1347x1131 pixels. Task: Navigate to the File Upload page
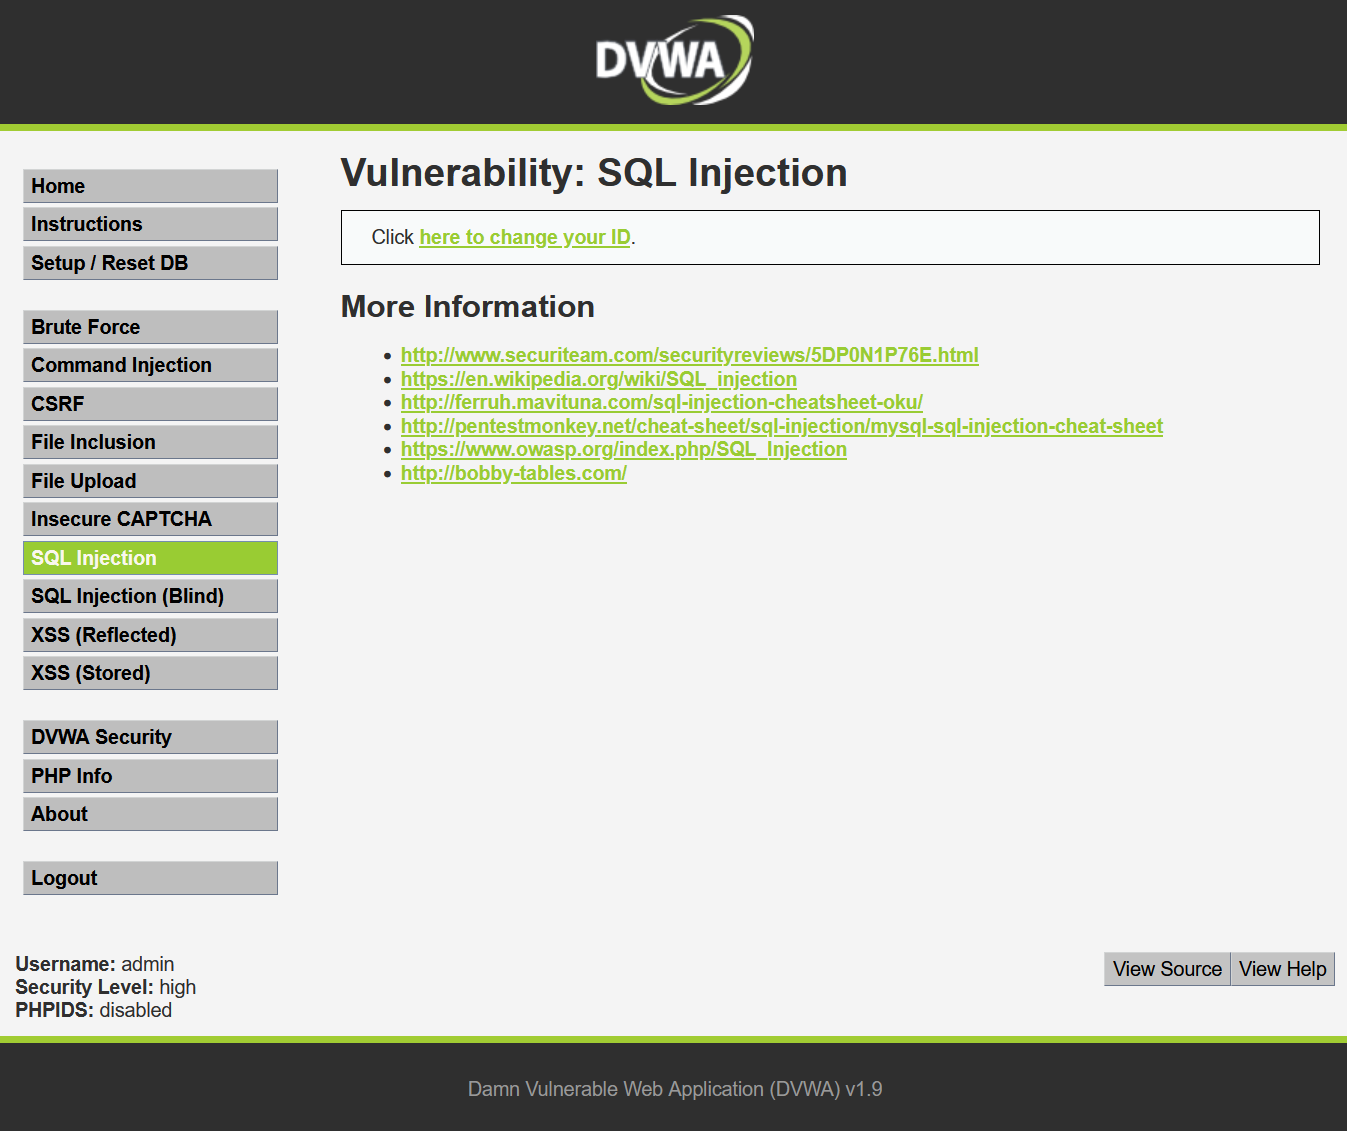(149, 480)
